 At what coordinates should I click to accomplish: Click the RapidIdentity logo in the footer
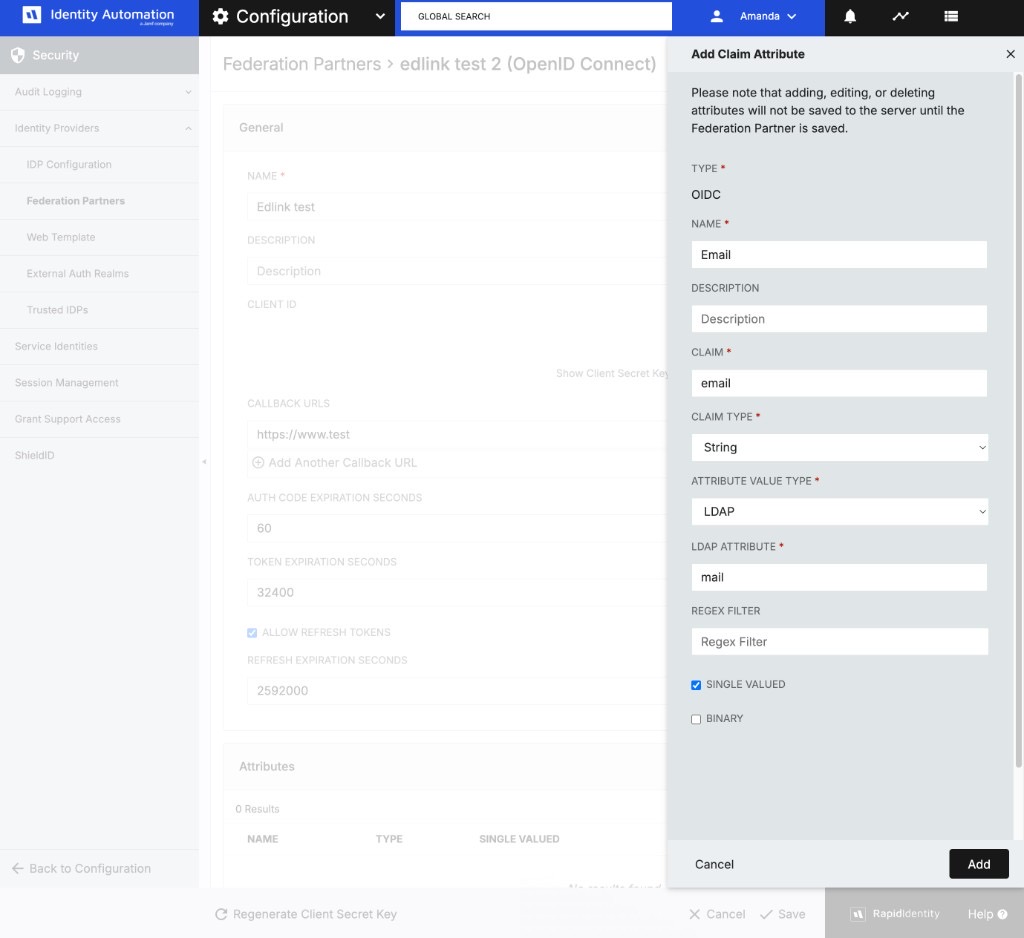click(895, 914)
